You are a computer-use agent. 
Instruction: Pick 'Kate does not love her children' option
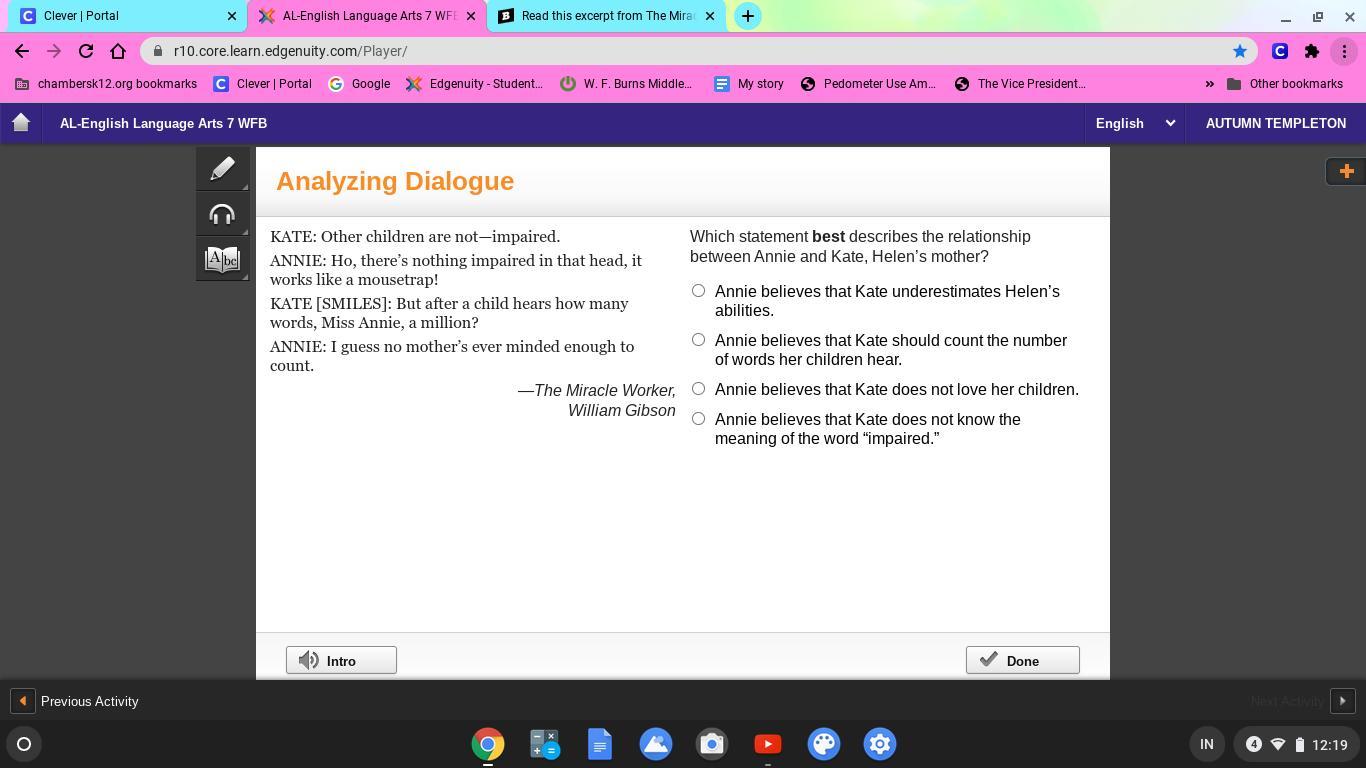click(x=698, y=389)
